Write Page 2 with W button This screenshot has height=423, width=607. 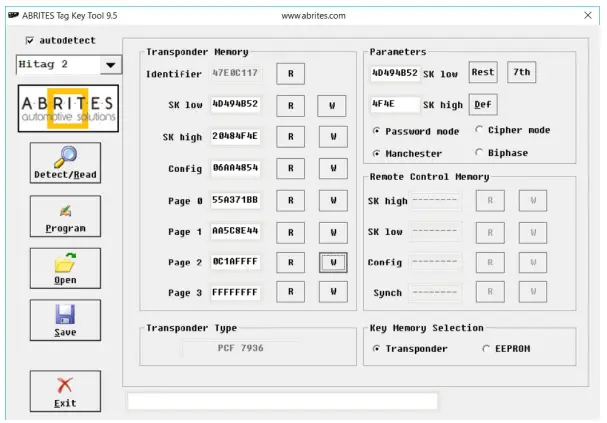[333, 262]
